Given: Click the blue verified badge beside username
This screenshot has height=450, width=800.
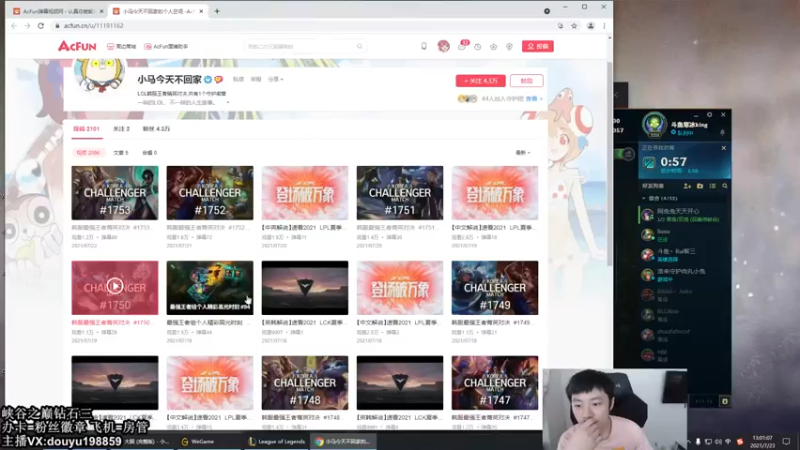Looking at the screenshot, I should [x=208, y=80].
